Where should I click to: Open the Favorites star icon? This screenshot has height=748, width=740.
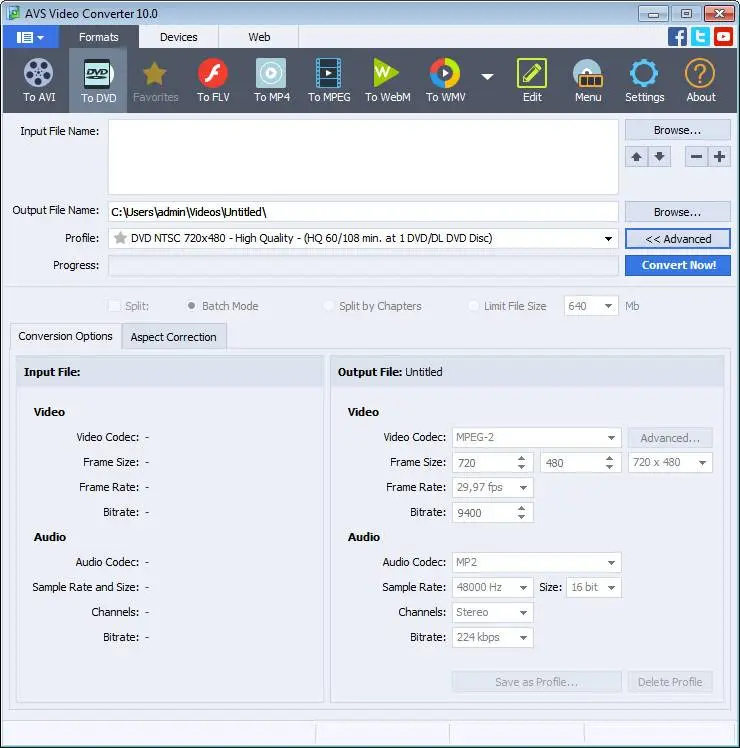pos(155,80)
